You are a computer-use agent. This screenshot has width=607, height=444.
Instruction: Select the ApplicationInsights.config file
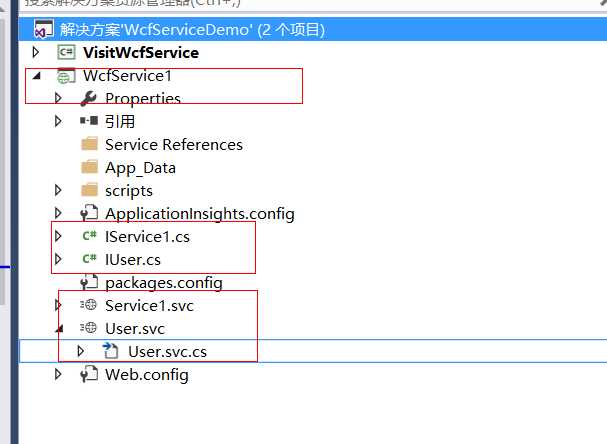click(200, 214)
